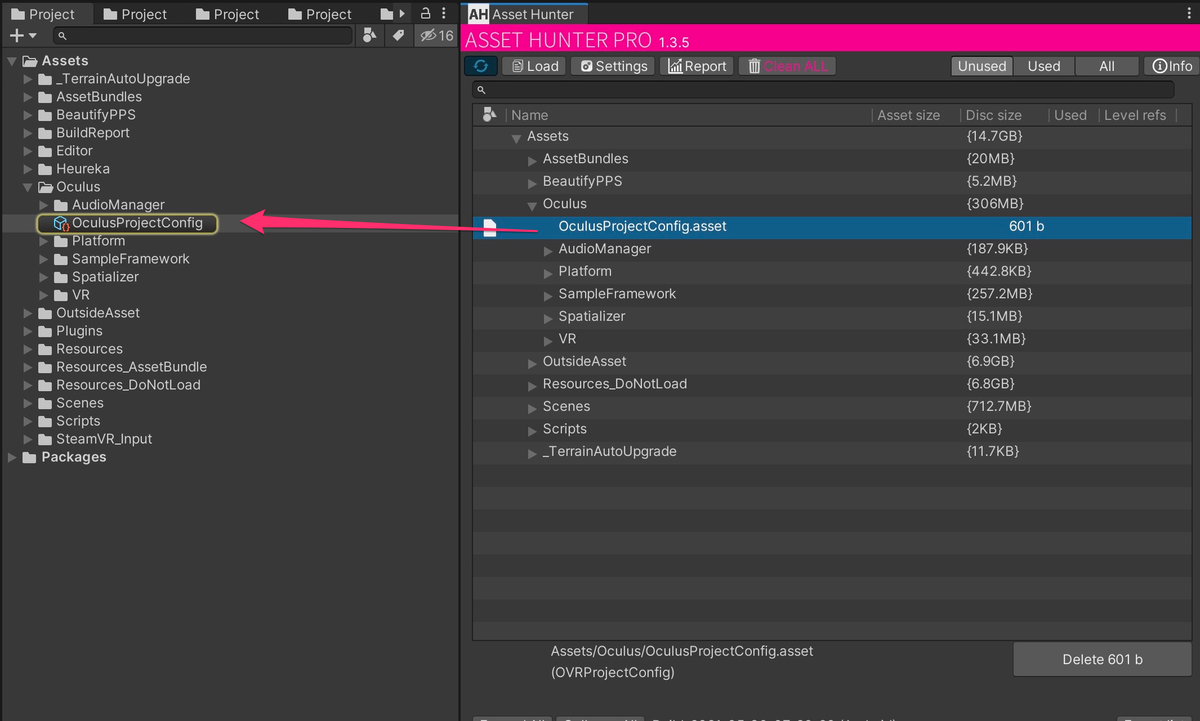Toggle hidden packages visibility showing 16

(436, 35)
